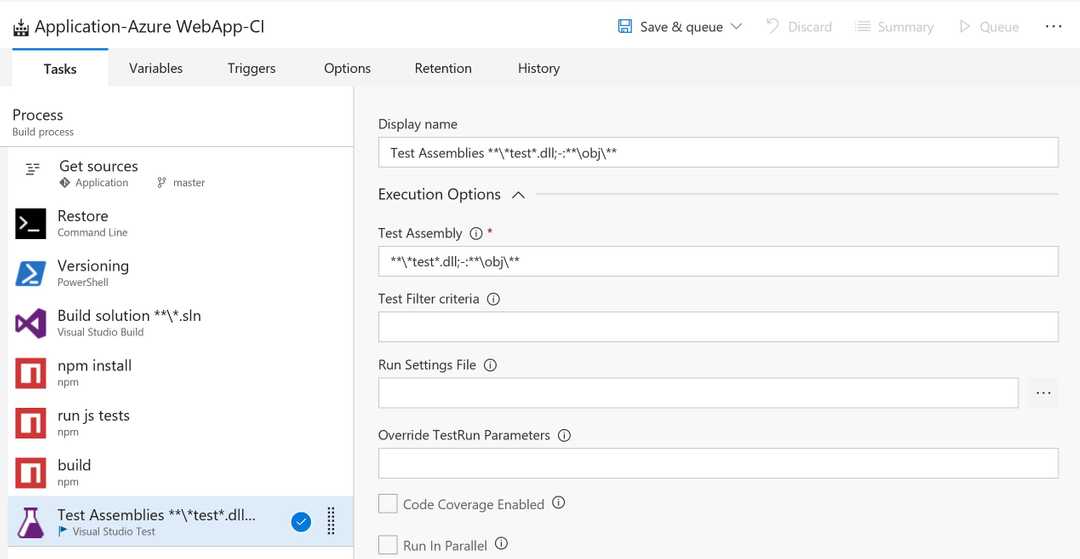Select the Get sources step
The width and height of the screenshot is (1080, 559).
[x=98, y=173]
